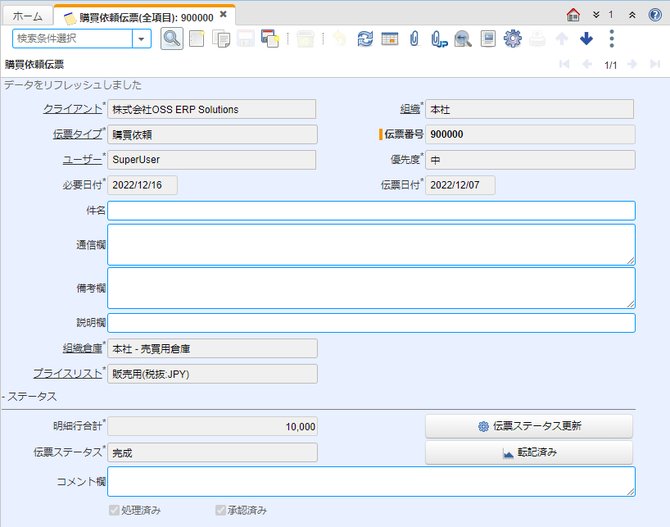Image resolution: width=670 pixels, height=527 pixels.
Task: Click the 伝票日付 field 2022/12/07
Action: (x=460, y=185)
